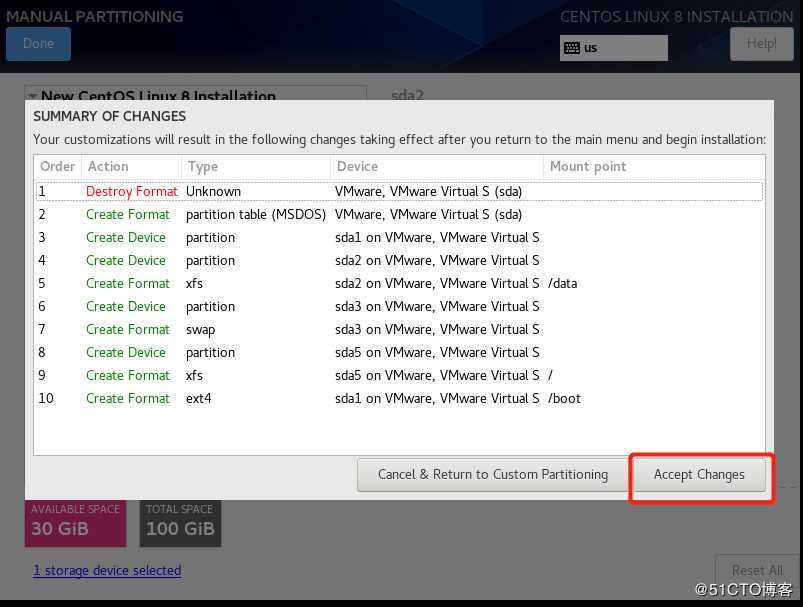Sort by the Order column header
803x607 pixels.
click(57, 166)
